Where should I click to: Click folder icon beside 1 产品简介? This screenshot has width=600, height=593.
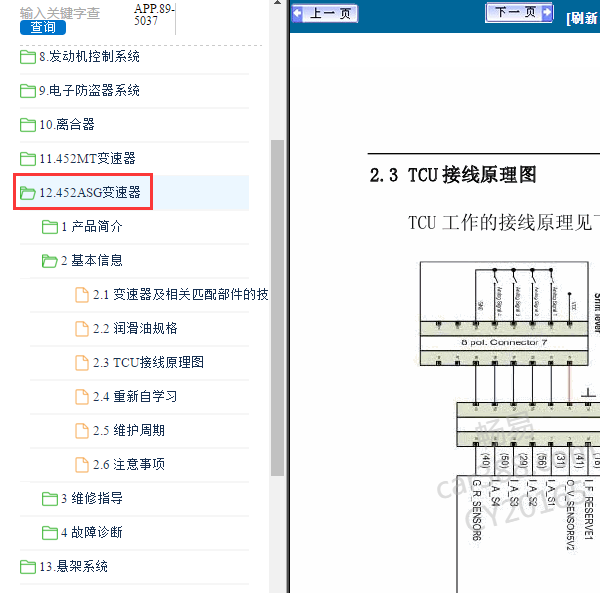click(x=50, y=227)
